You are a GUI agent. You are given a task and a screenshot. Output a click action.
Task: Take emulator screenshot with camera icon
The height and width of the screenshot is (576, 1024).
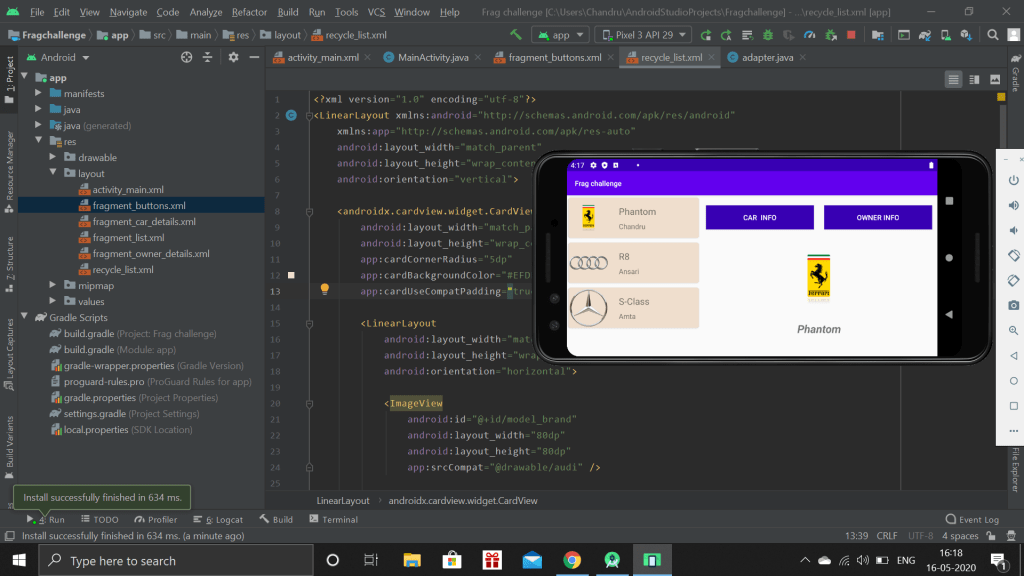tap(1013, 305)
